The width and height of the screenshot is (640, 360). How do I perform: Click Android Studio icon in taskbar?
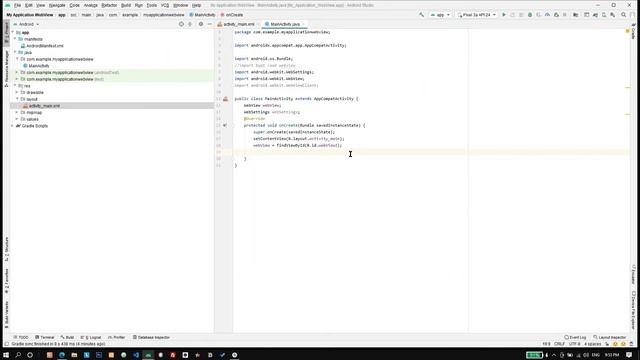(148, 355)
